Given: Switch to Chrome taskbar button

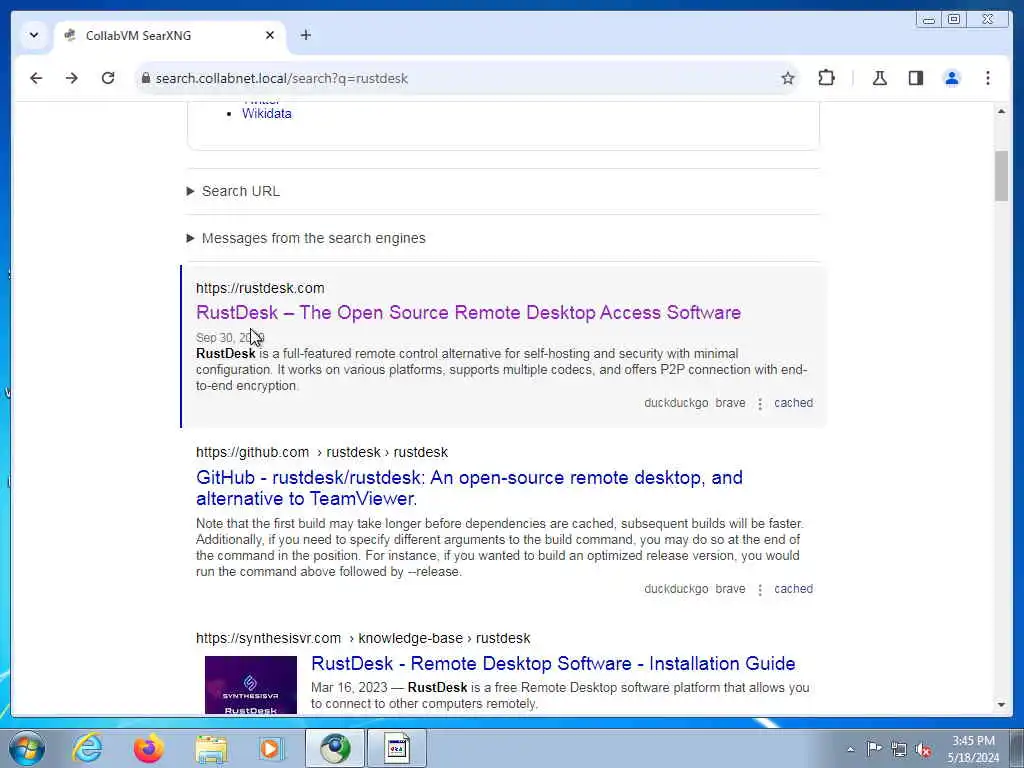Looking at the screenshot, I should pos(334,748).
